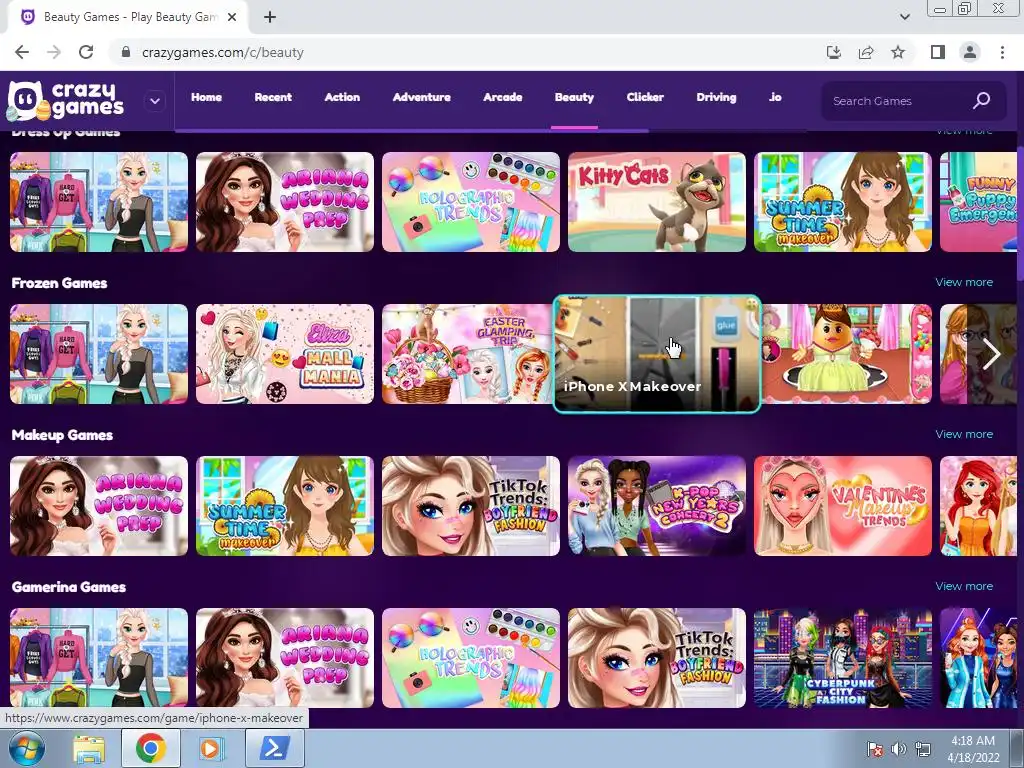The image size is (1024, 768).
Task: Open the Home menu item
Action: coord(206,97)
